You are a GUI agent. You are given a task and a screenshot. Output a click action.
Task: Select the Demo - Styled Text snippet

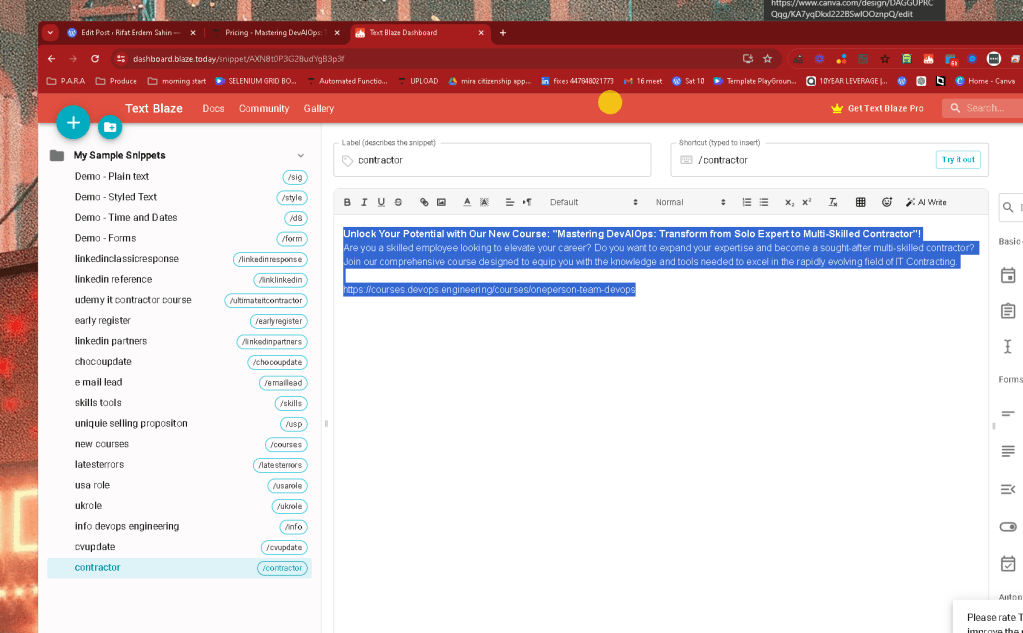179,197
